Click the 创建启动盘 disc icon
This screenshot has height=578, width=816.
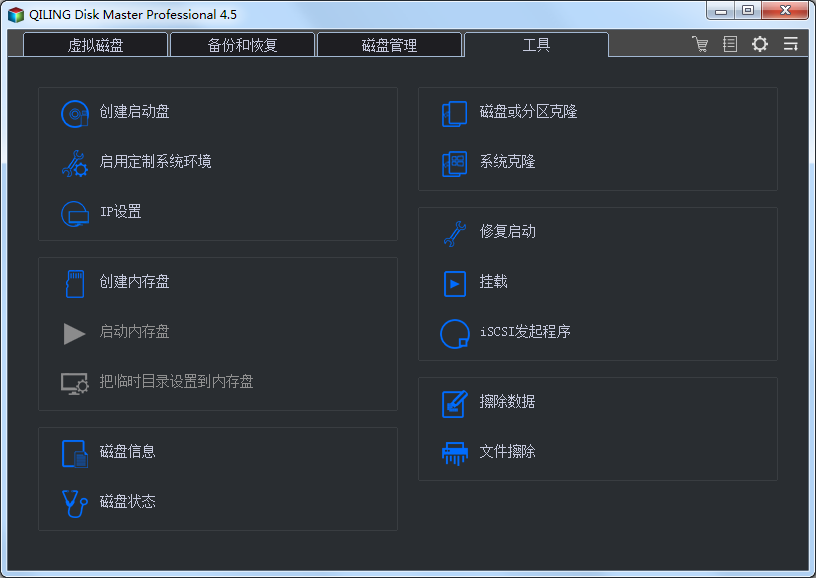click(75, 113)
